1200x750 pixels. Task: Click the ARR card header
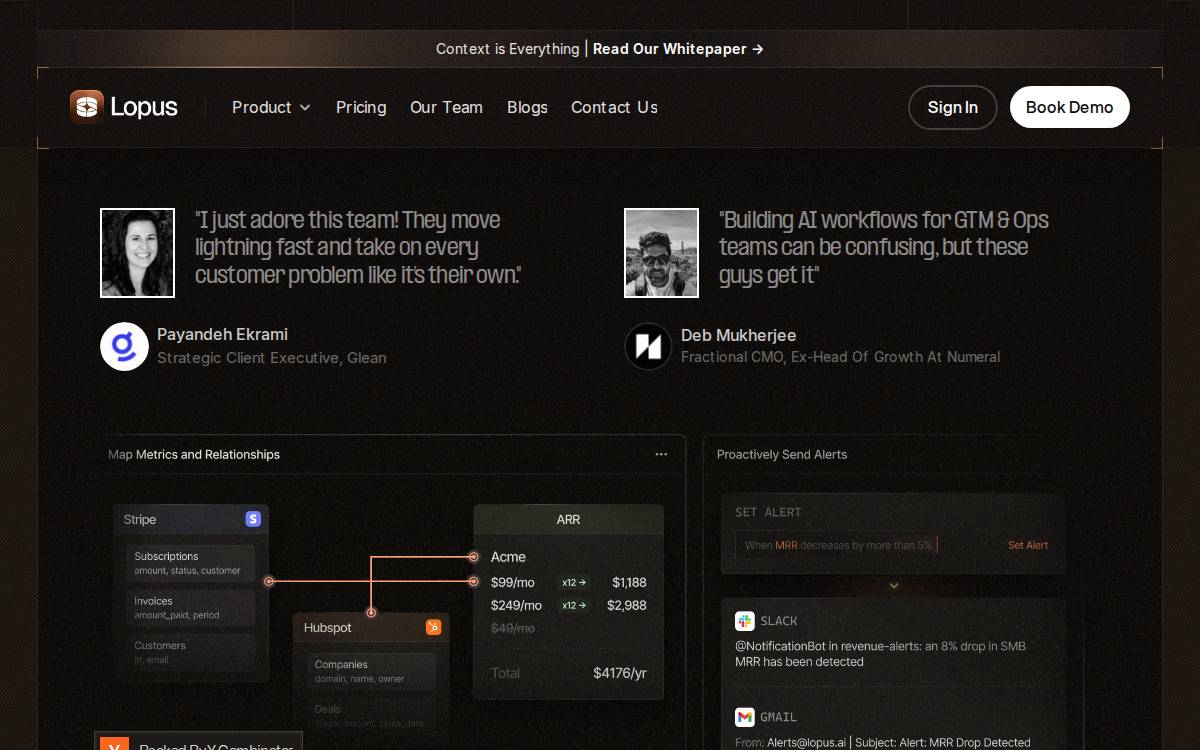pos(568,519)
